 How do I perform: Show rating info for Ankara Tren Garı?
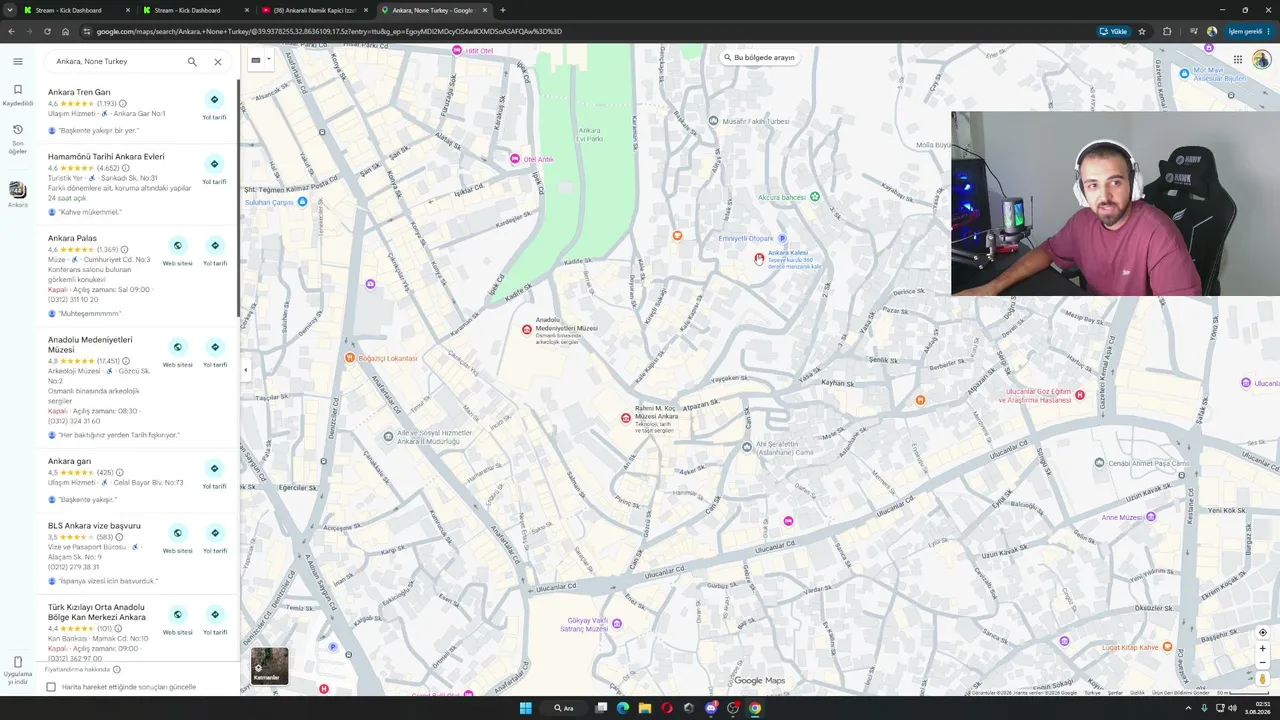coord(123,103)
